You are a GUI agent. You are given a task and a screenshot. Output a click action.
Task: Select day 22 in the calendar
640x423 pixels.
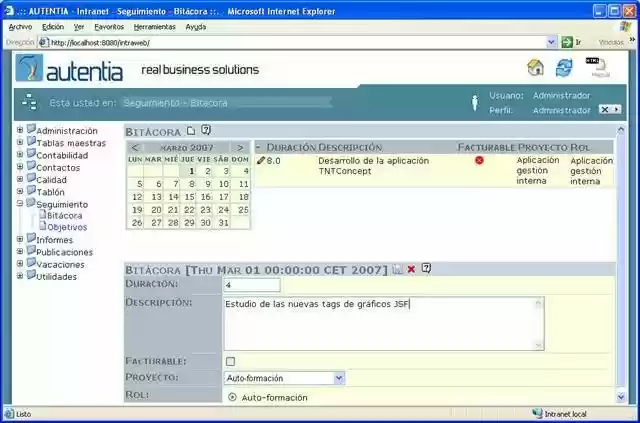point(189,210)
